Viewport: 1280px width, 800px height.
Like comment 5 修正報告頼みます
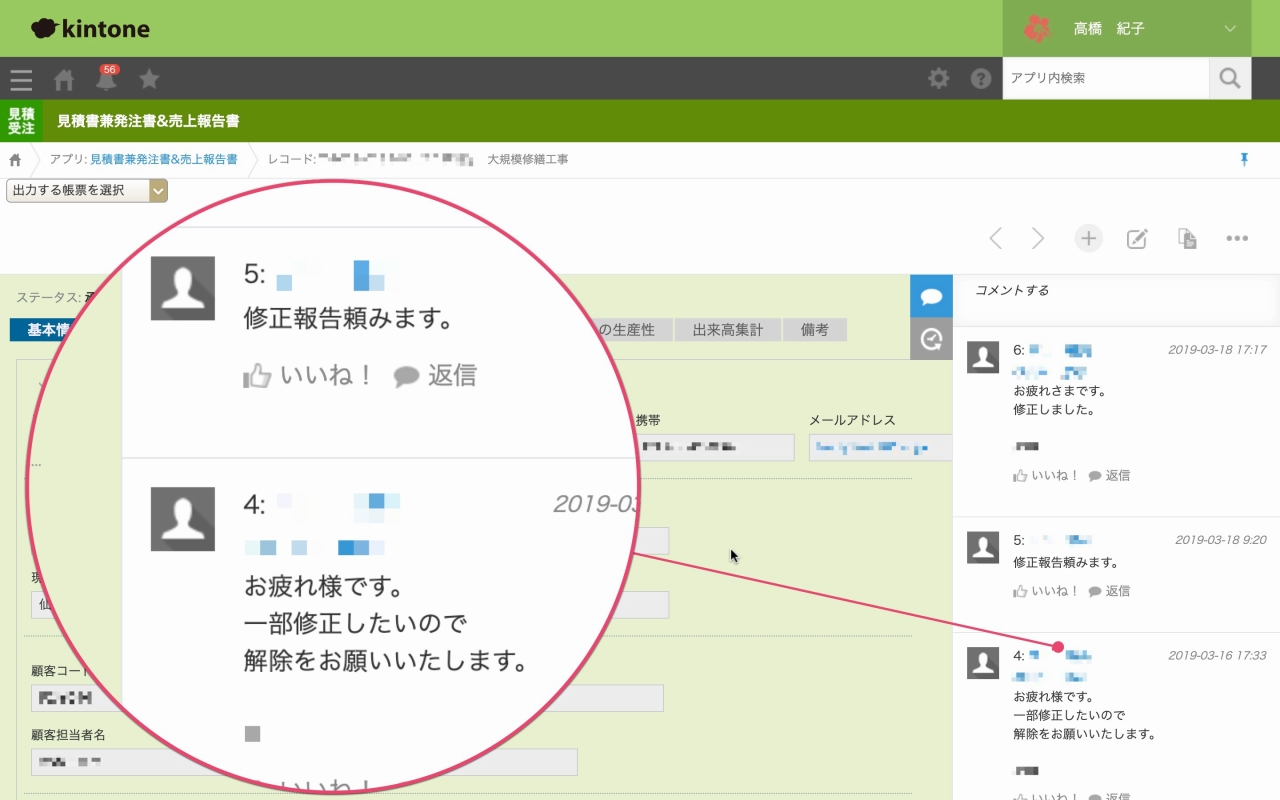click(x=1046, y=591)
